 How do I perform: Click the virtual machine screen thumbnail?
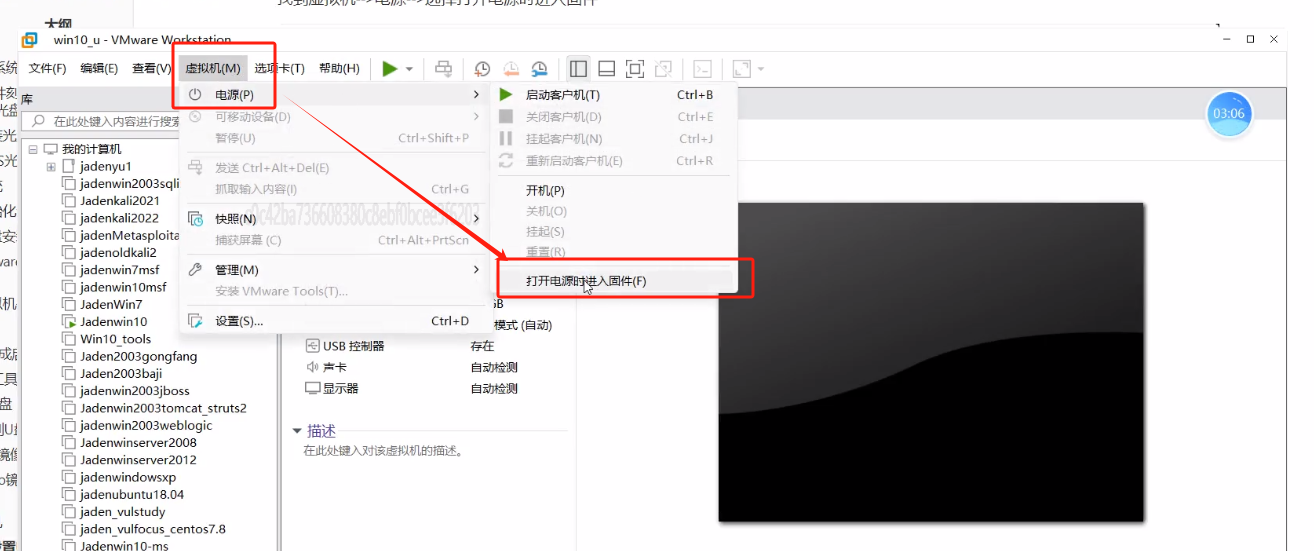(931, 362)
